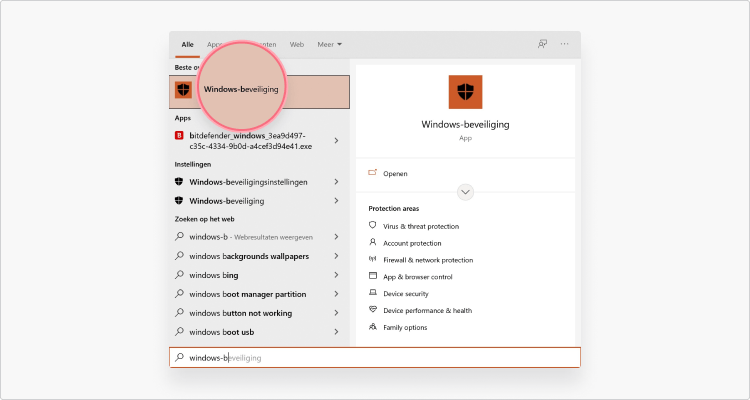Open Device performance & health
Screen dimensions: 750x400
tap(428, 311)
